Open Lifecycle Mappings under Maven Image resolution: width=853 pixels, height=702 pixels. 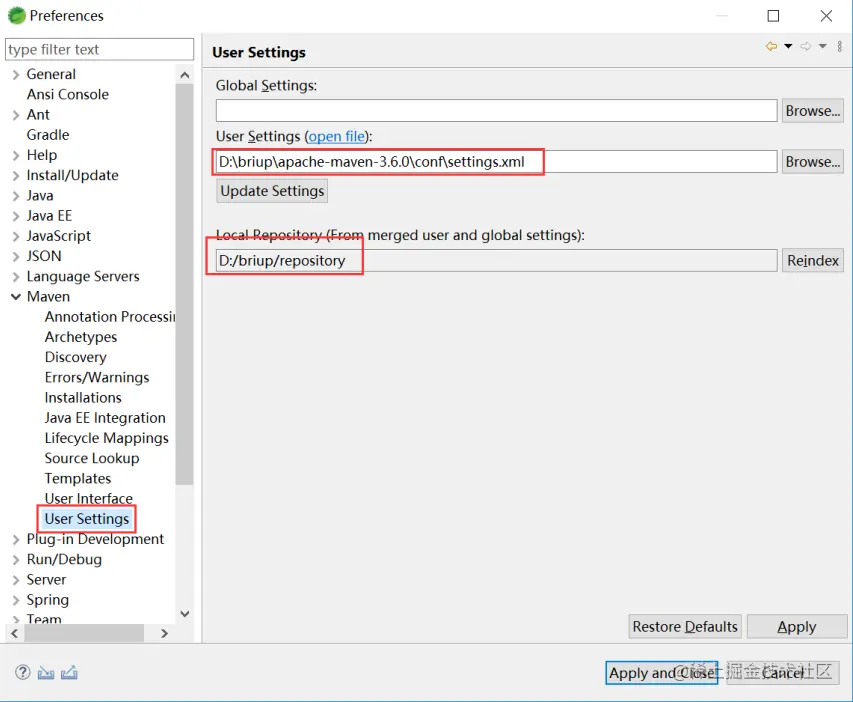click(x=107, y=438)
